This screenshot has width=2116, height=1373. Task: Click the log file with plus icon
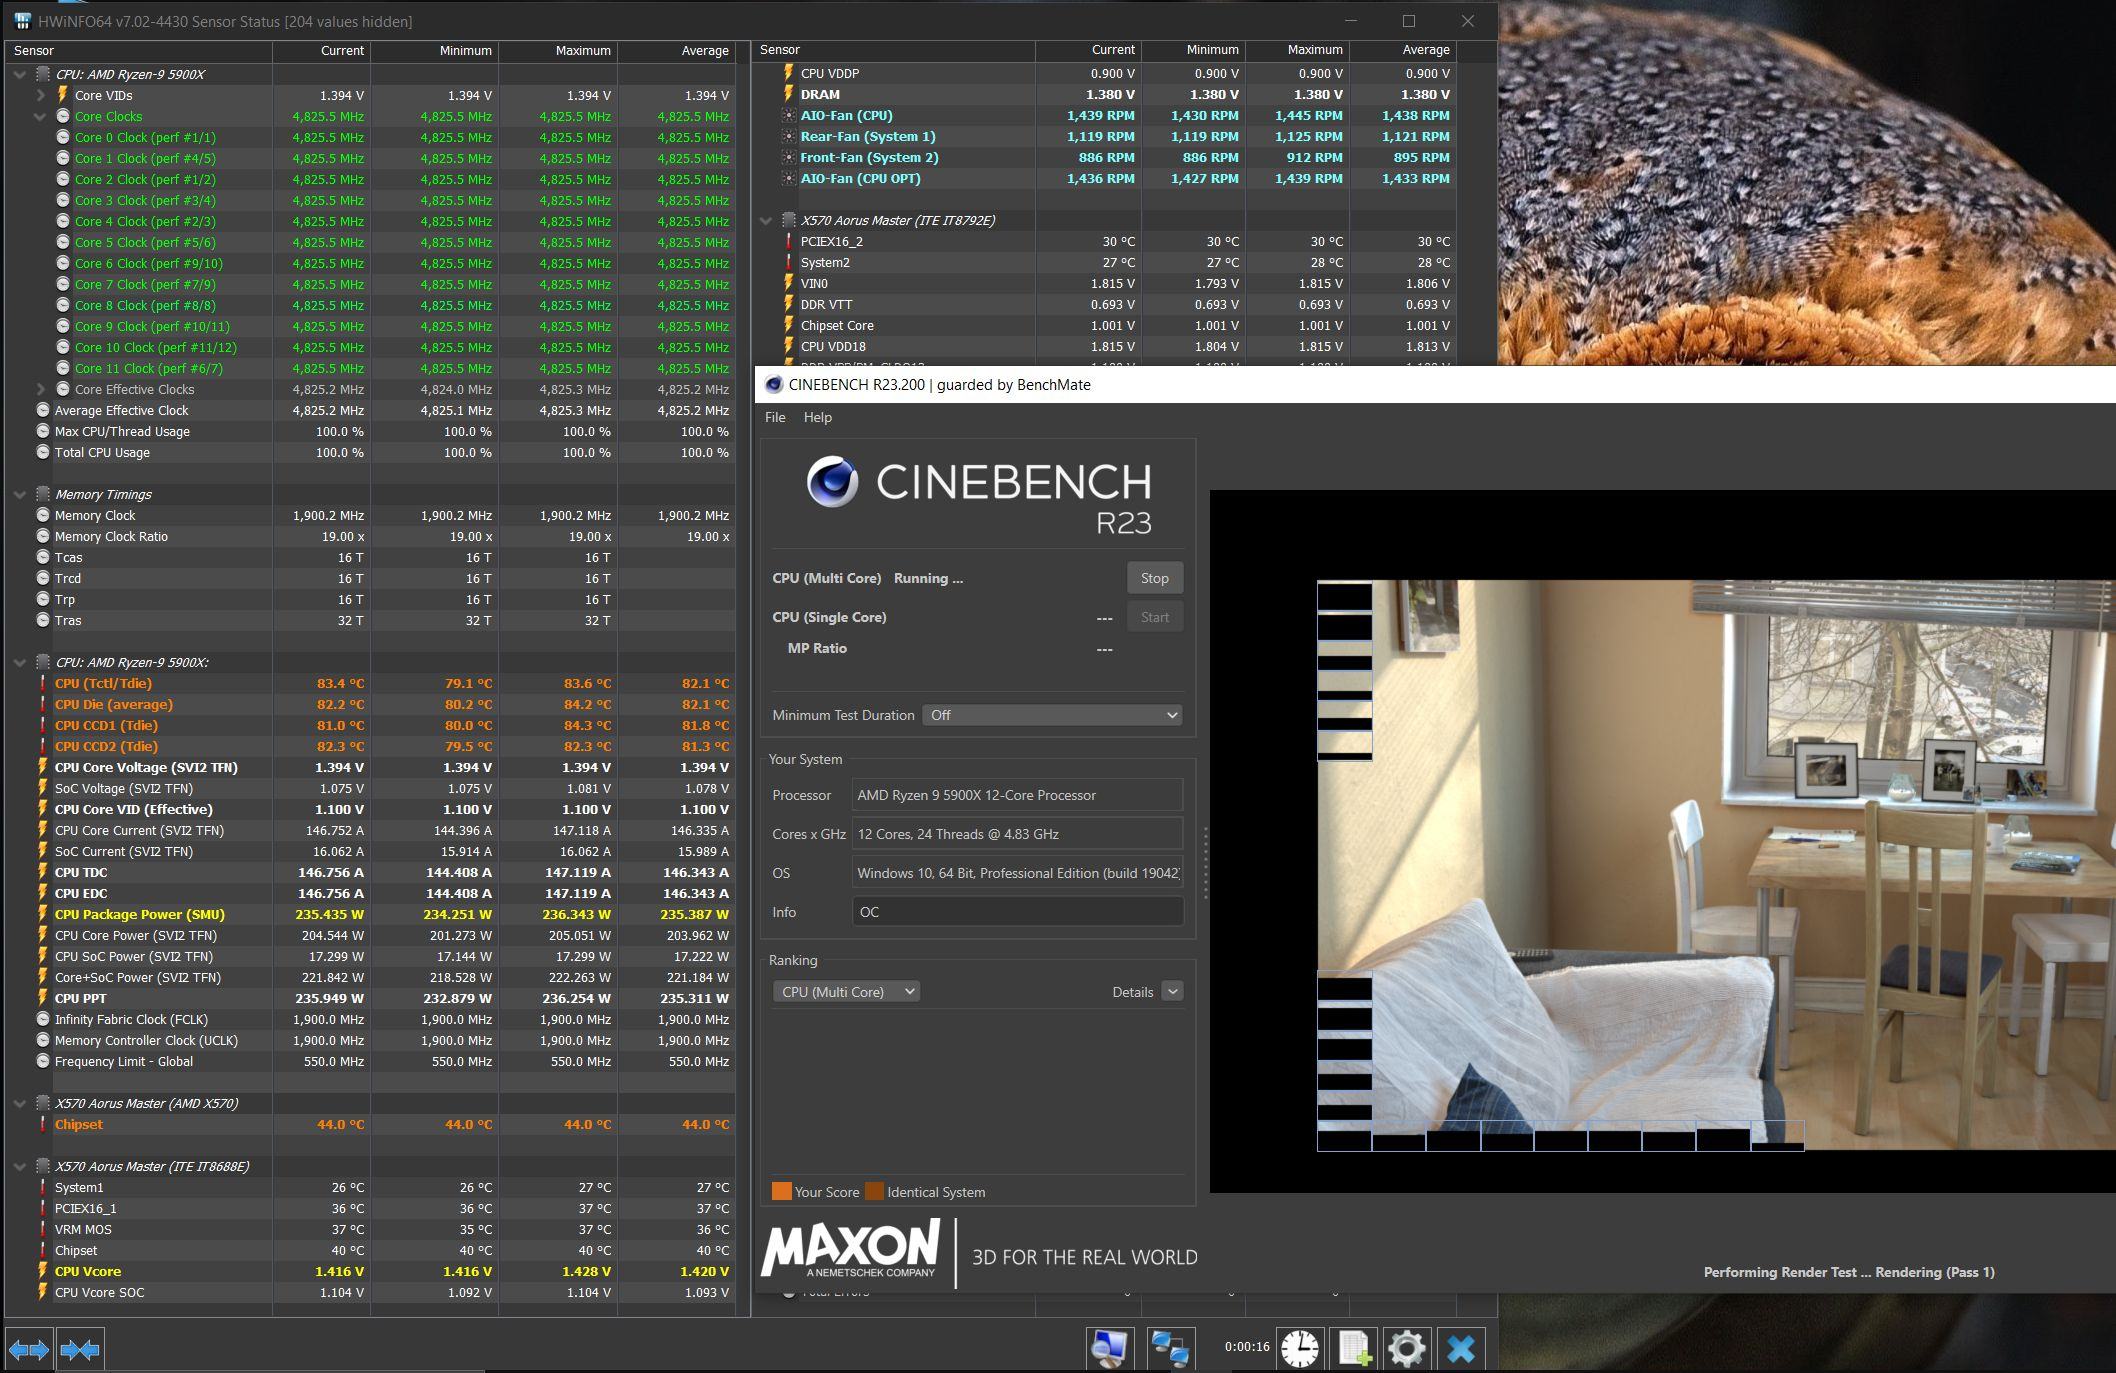click(1354, 1348)
